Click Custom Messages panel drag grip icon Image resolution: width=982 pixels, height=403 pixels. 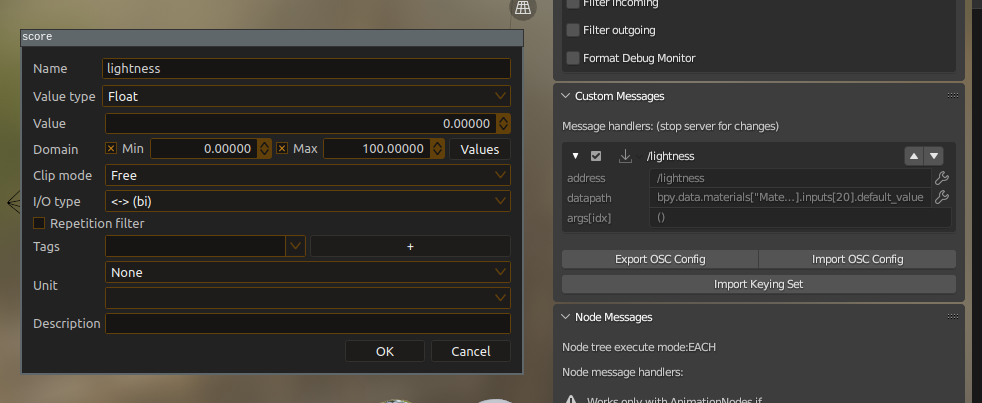point(953,96)
